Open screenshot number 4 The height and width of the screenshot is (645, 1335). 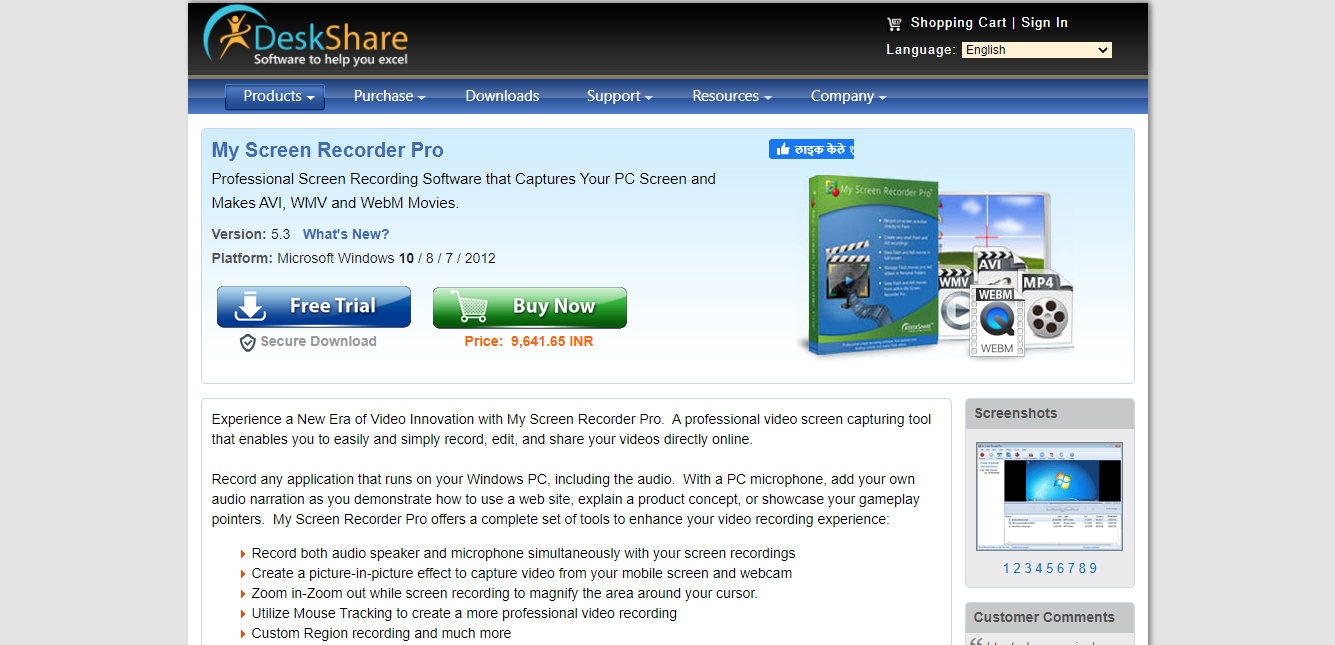point(1039,568)
